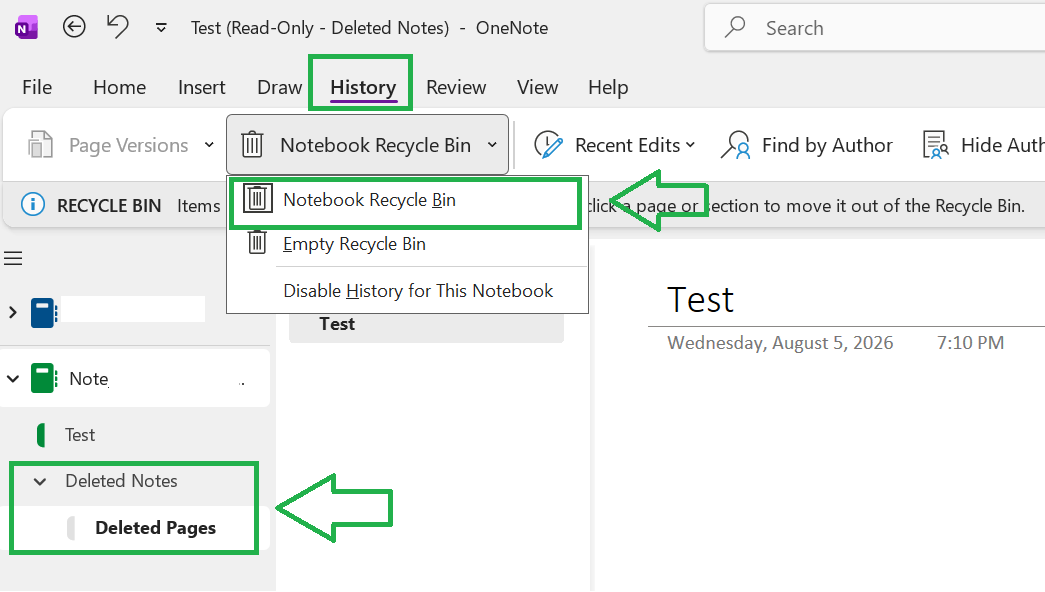
Task: Undo the last action
Action: click(x=117, y=27)
